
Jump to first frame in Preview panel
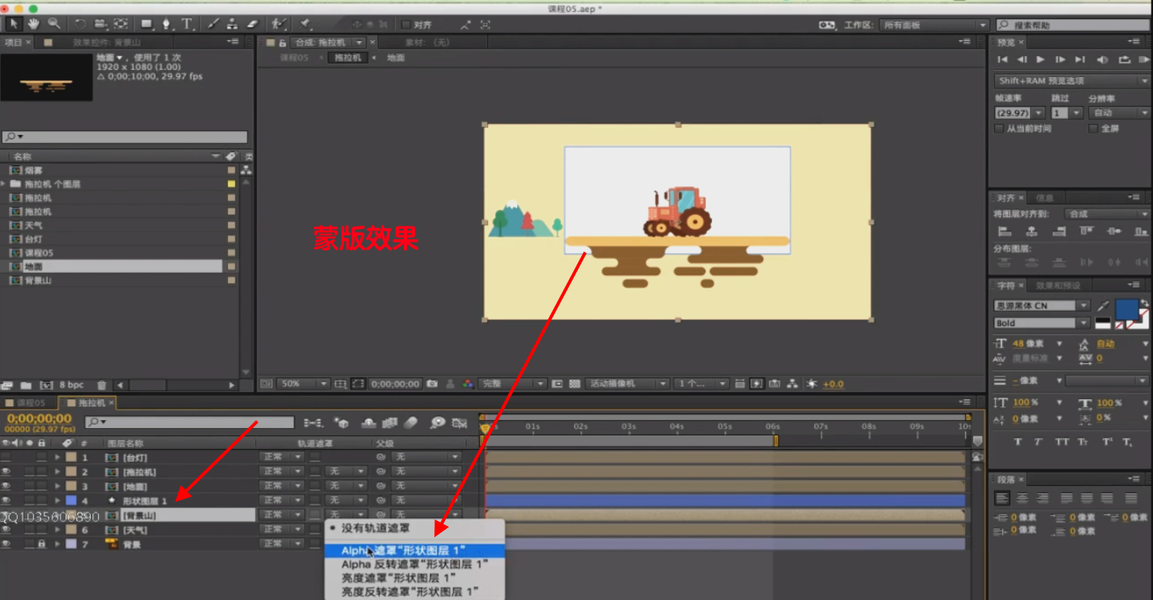[x=1002, y=60]
